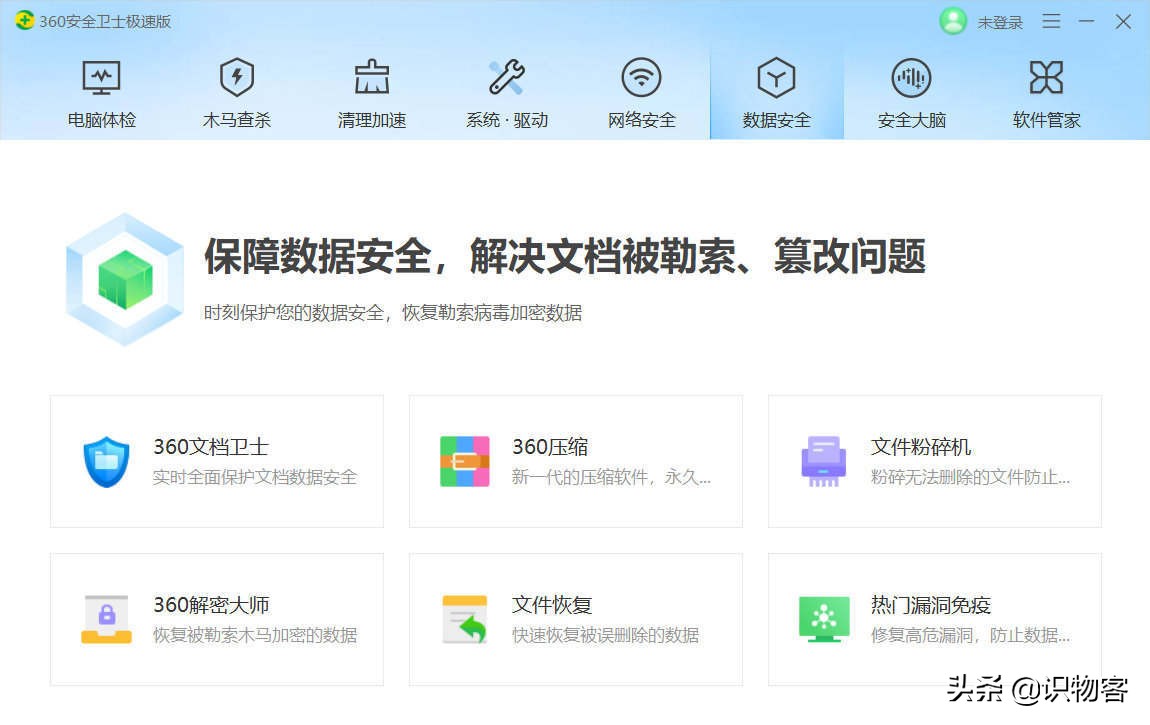The width and height of the screenshot is (1150, 725).
Task: Click the 360文档卫士 blue shield icon
Action: click(105, 460)
